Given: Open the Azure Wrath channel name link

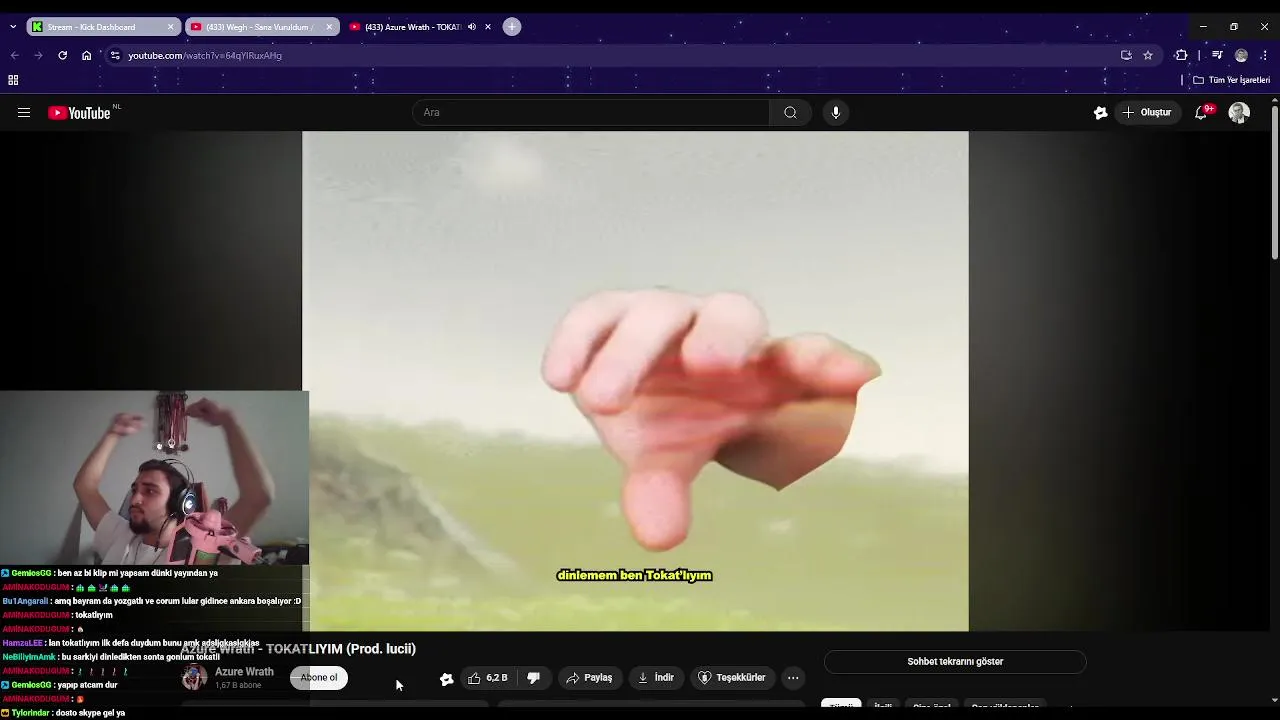Looking at the screenshot, I should click(x=244, y=672).
